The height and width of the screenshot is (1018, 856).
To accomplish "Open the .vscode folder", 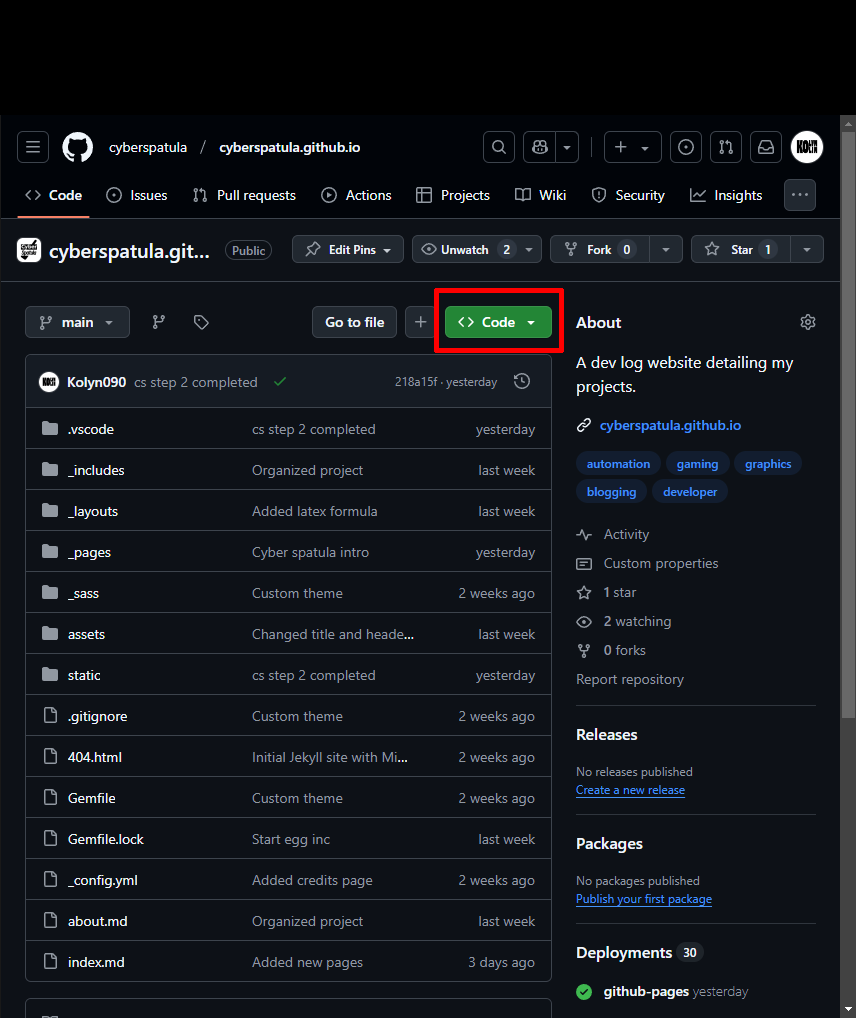I will tap(91, 429).
